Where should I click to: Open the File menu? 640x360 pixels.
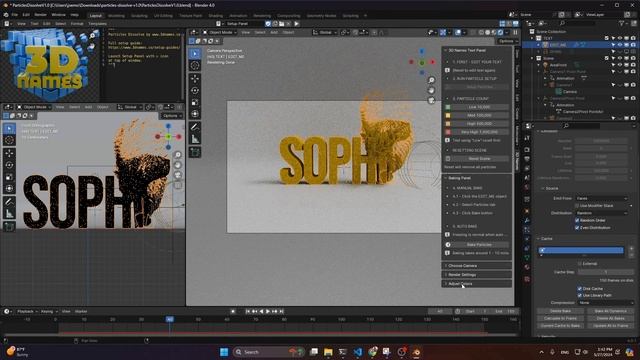(14, 15)
